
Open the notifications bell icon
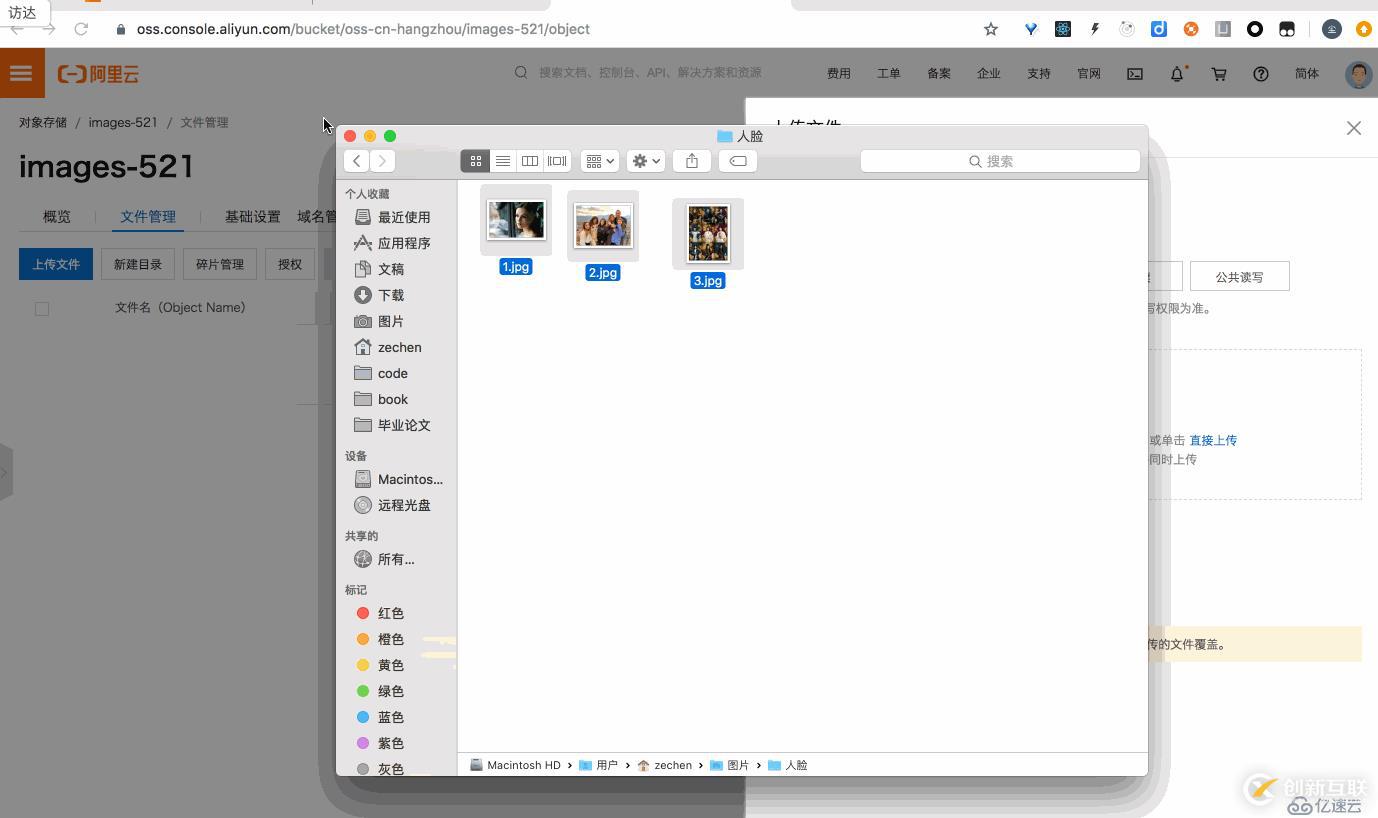(x=1176, y=73)
